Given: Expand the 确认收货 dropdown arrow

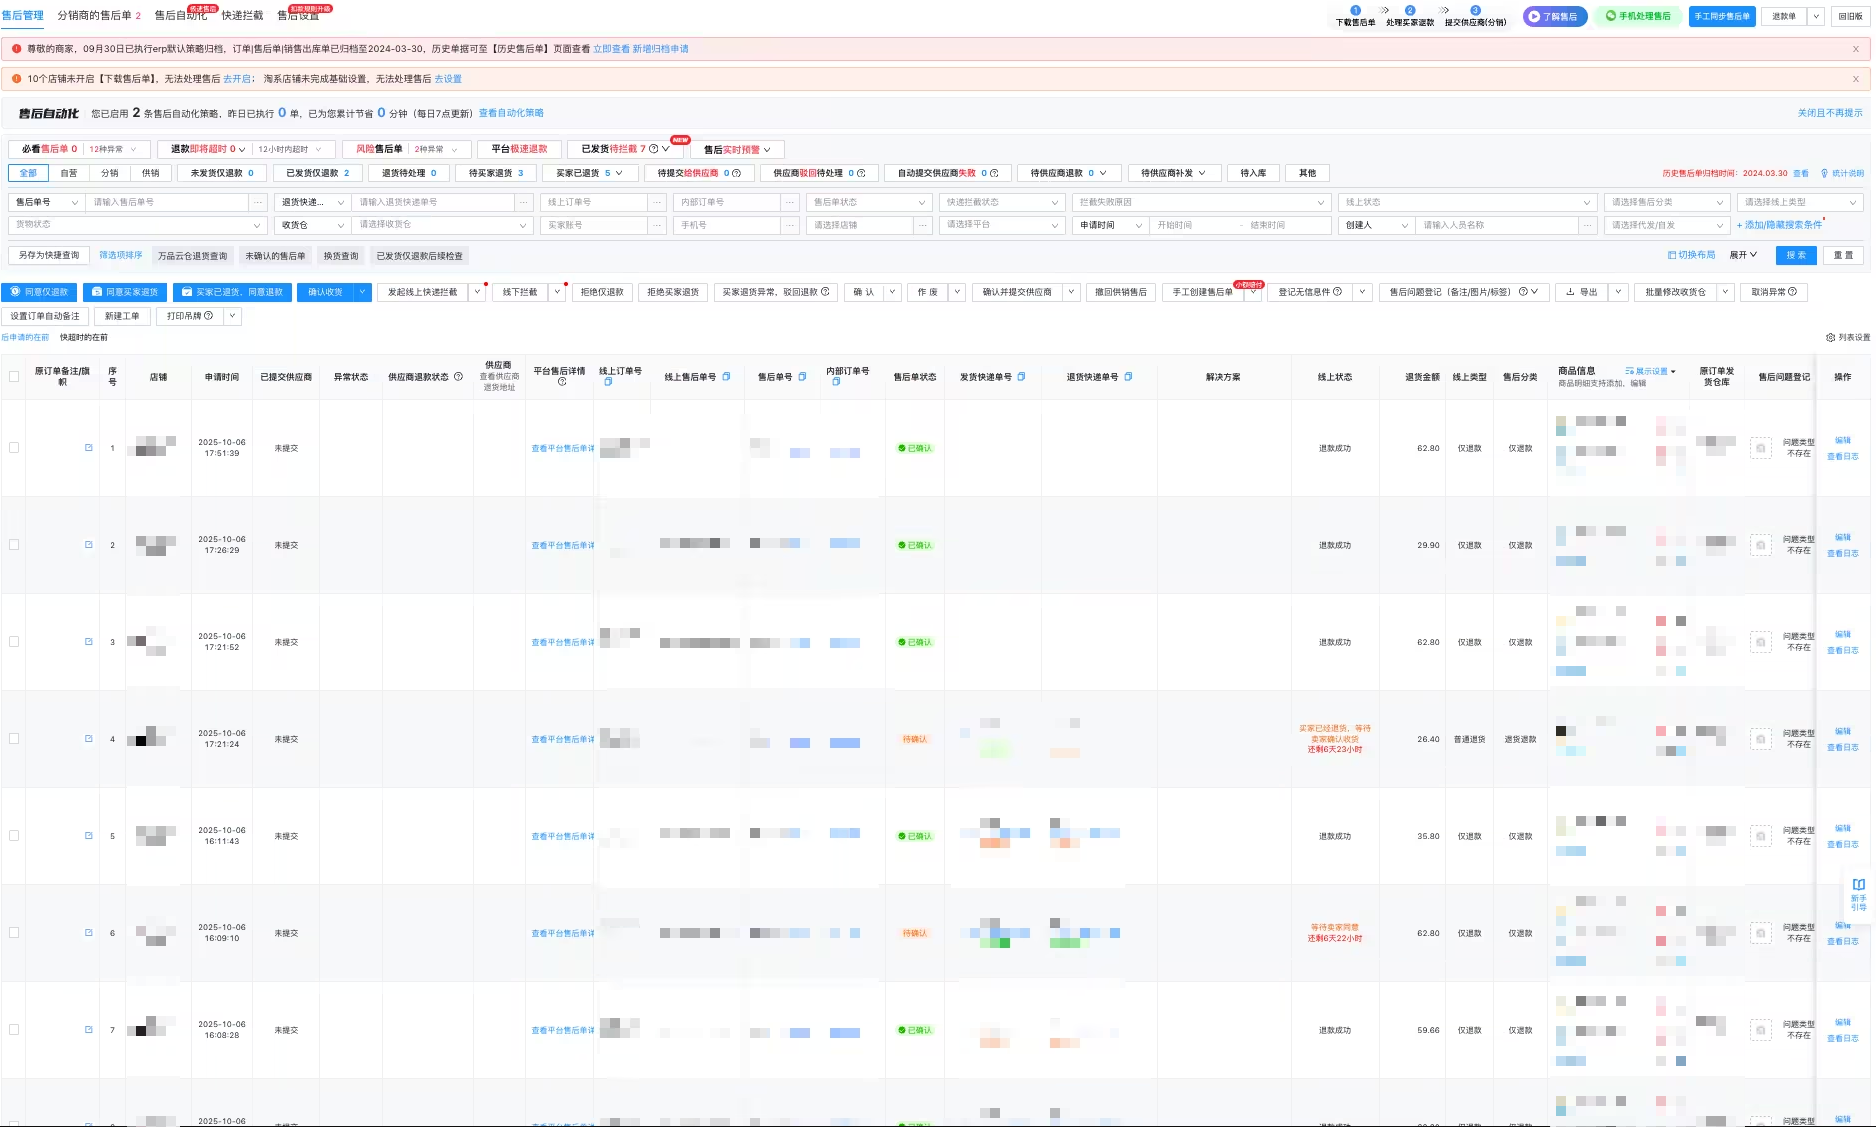Looking at the screenshot, I should click(362, 292).
